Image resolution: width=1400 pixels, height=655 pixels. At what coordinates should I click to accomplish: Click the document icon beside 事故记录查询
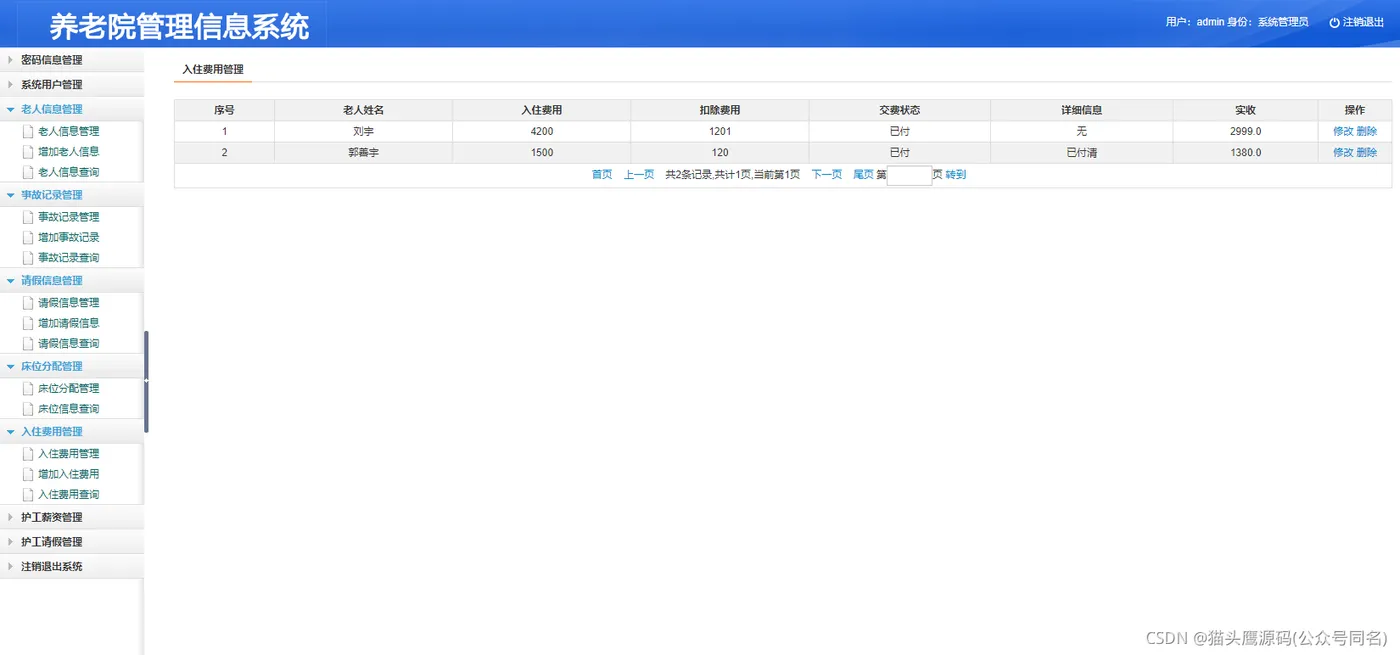[x=28, y=258]
